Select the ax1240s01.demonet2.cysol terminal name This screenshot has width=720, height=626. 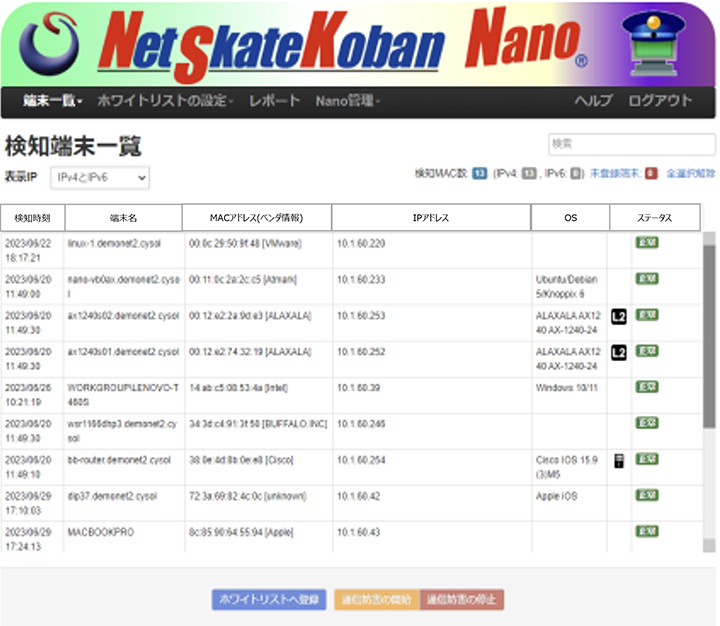[x=123, y=352]
